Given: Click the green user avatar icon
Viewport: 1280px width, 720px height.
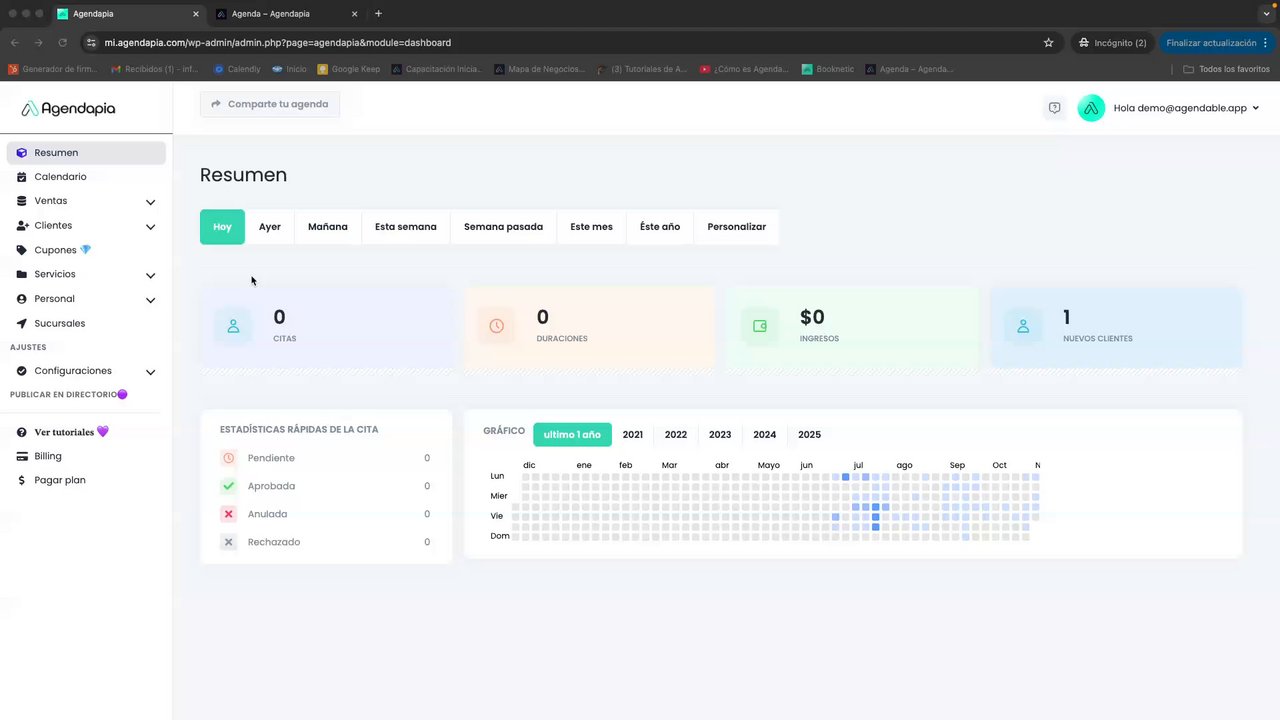Looking at the screenshot, I should 1091,108.
